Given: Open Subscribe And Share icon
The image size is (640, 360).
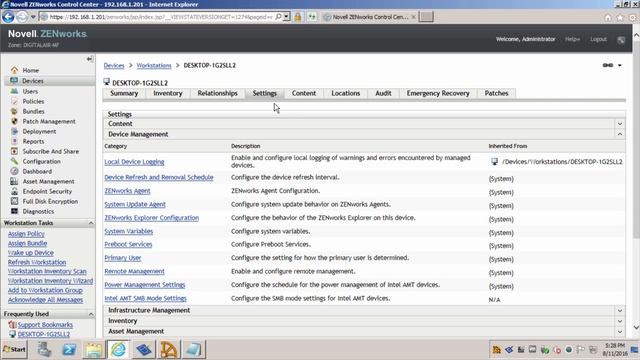Looking at the screenshot, I should 14,151.
